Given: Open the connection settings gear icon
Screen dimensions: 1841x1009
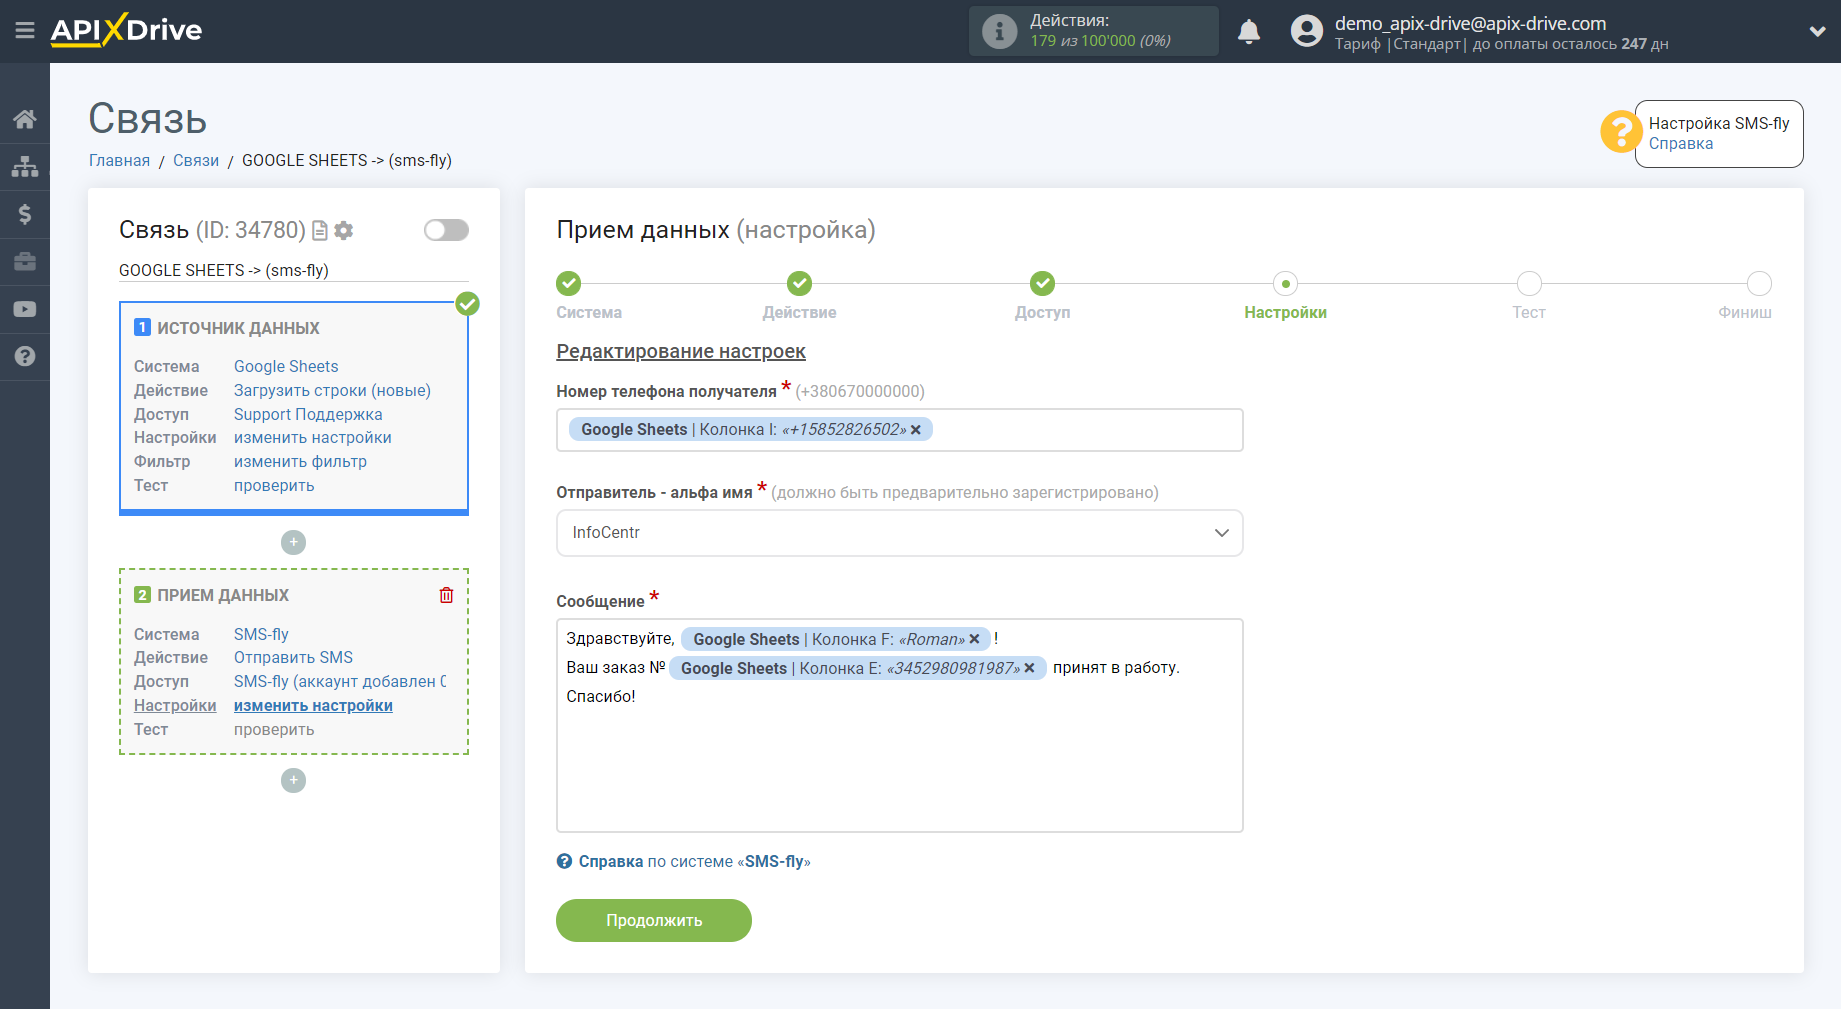Looking at the screenshot, I should (344, 231).
